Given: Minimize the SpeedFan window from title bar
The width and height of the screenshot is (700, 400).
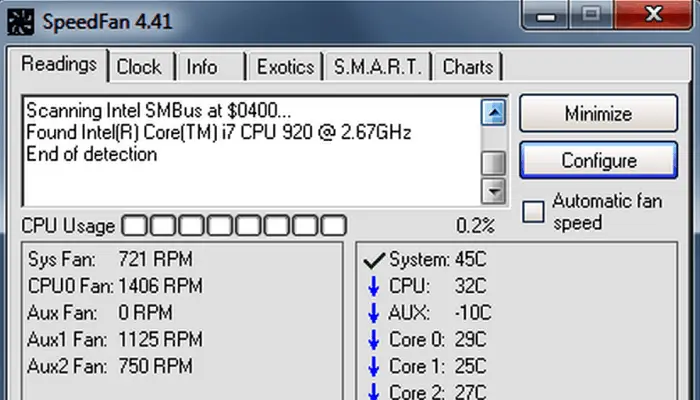Looking at the screenshot, I should [x=546, y=15].
